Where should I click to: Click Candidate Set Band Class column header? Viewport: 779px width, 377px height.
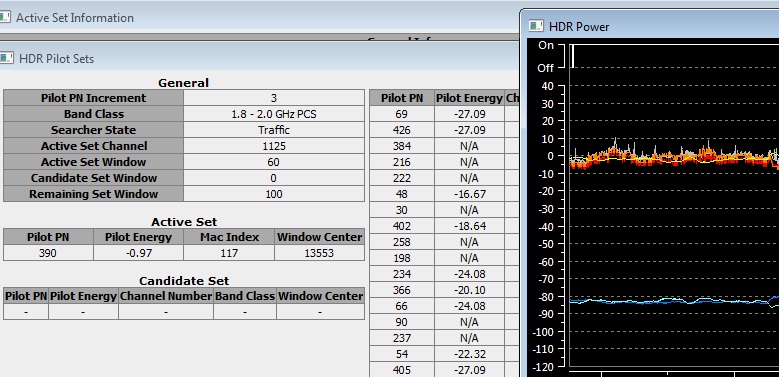pyautogui.click(x=245, y=296)
